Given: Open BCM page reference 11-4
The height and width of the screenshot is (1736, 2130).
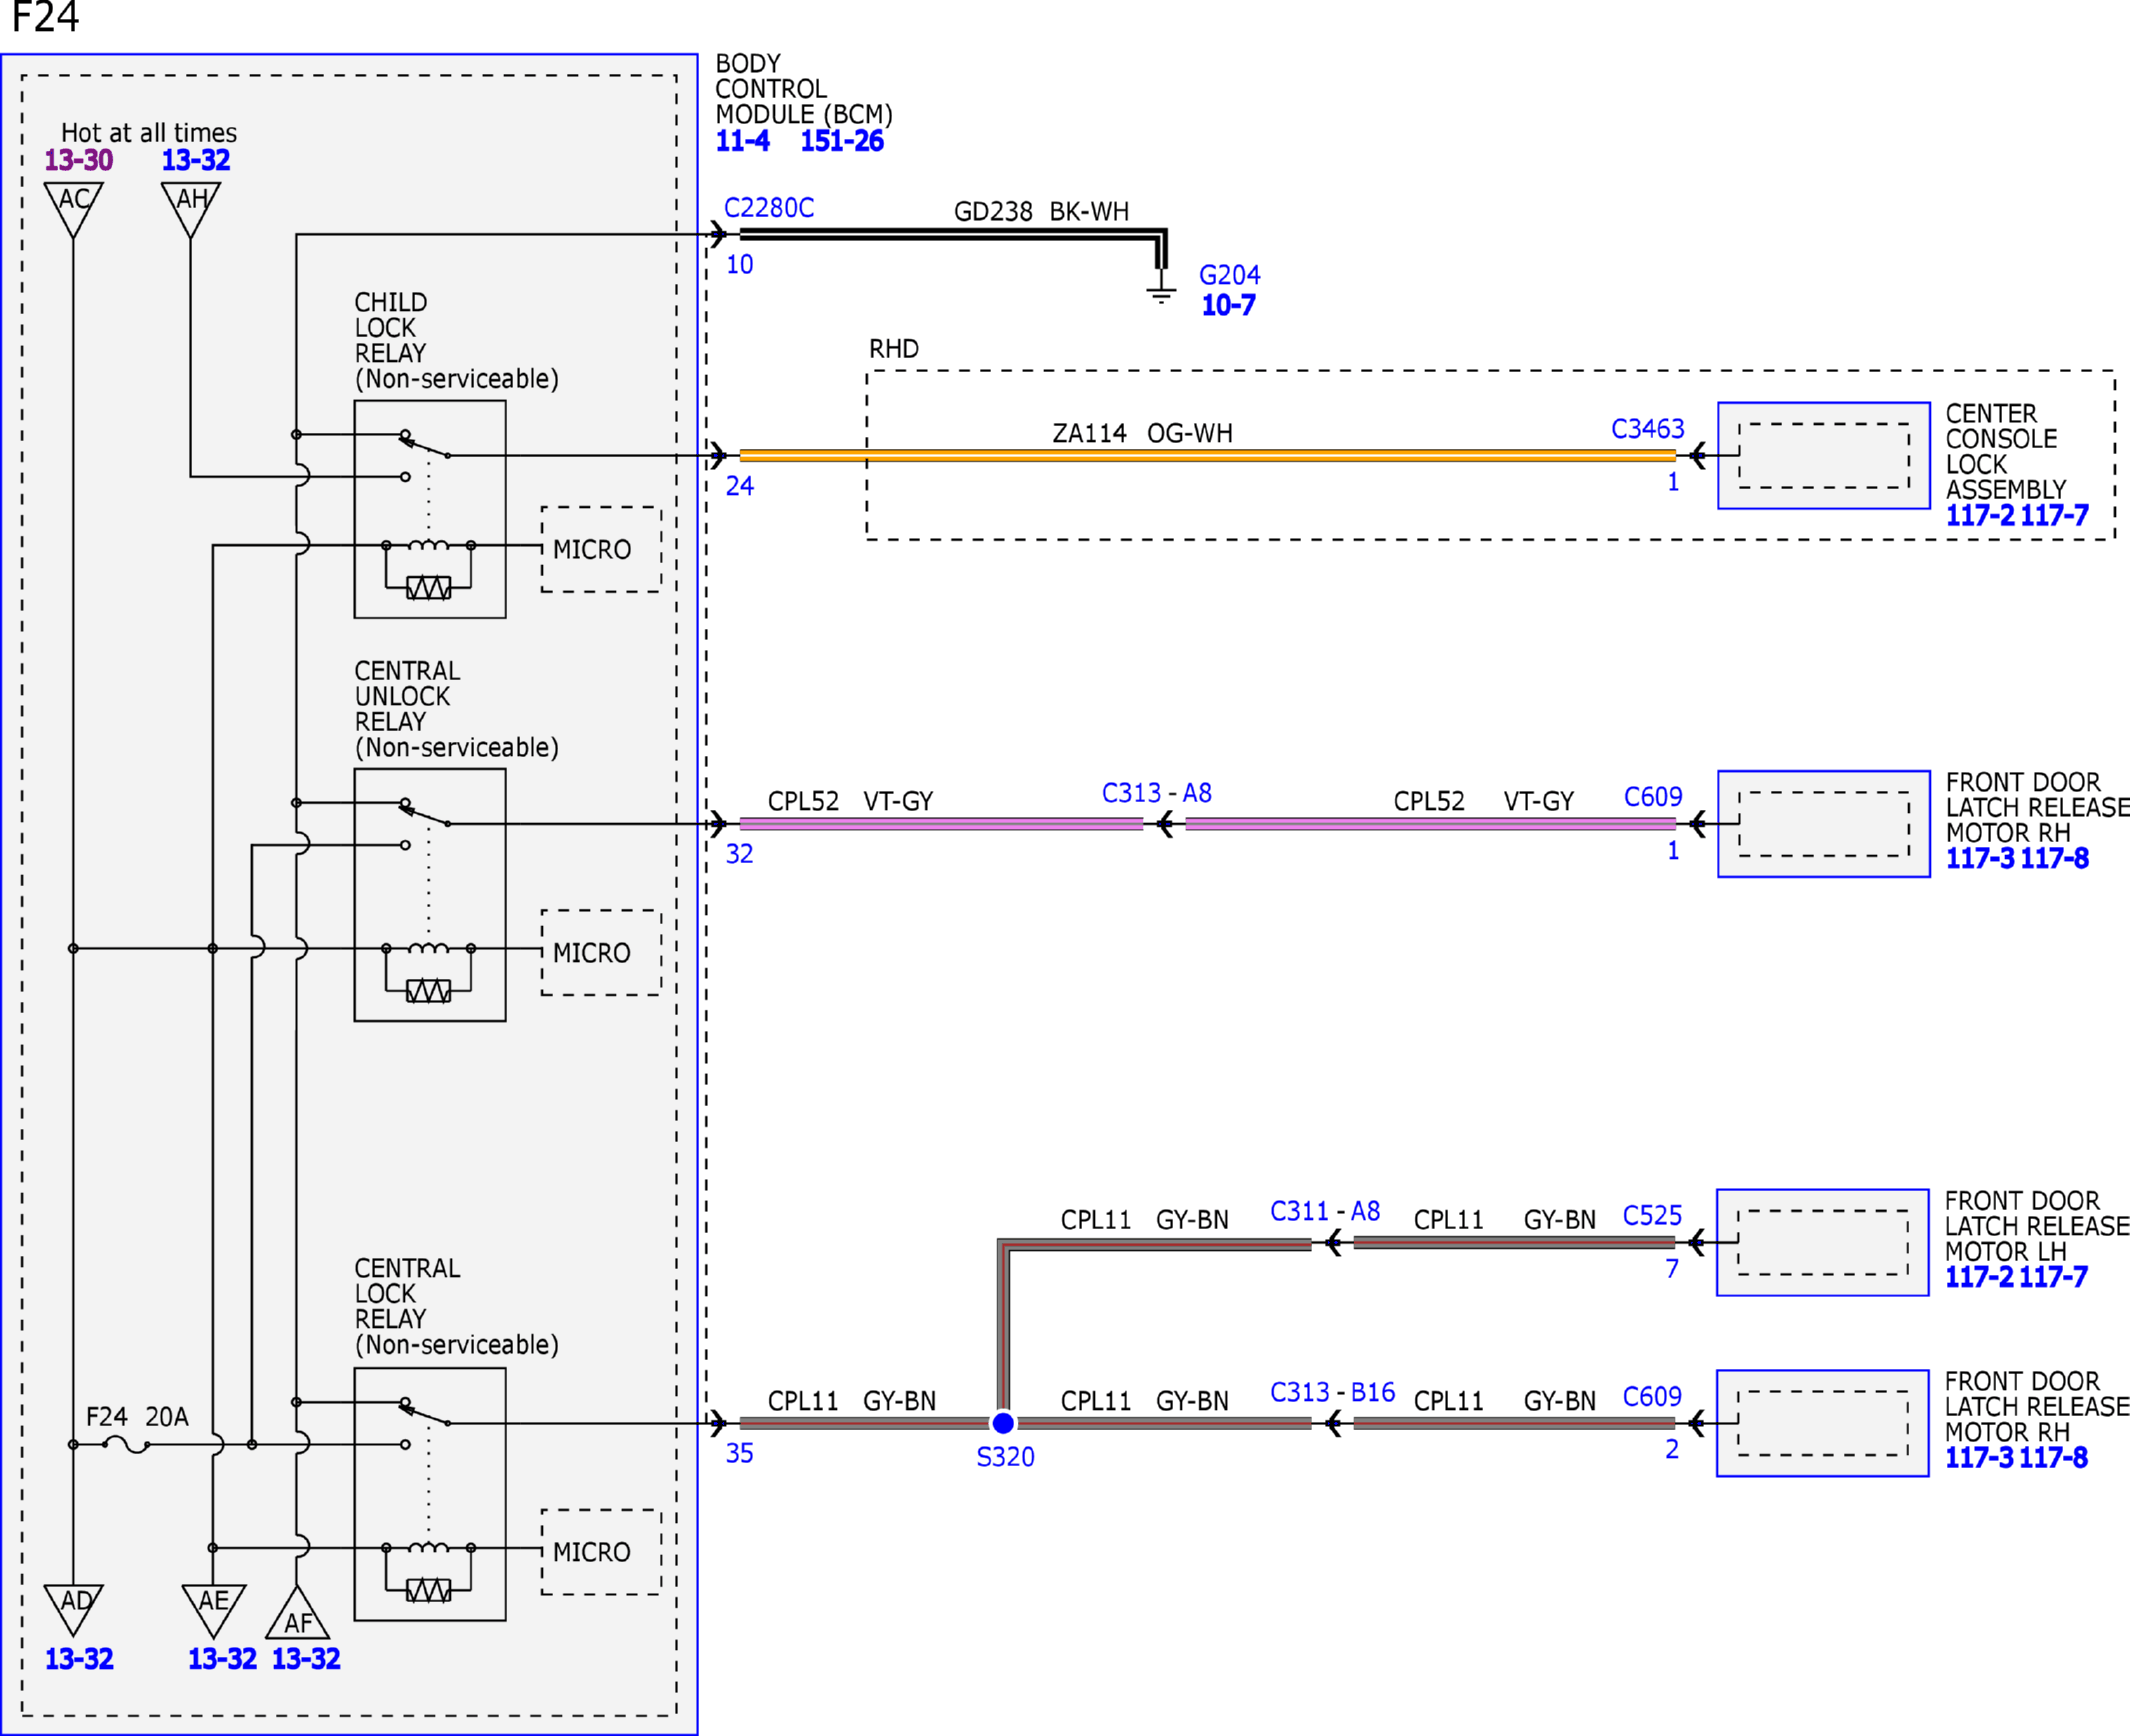Looking at the screenshot, I should 742,141.
